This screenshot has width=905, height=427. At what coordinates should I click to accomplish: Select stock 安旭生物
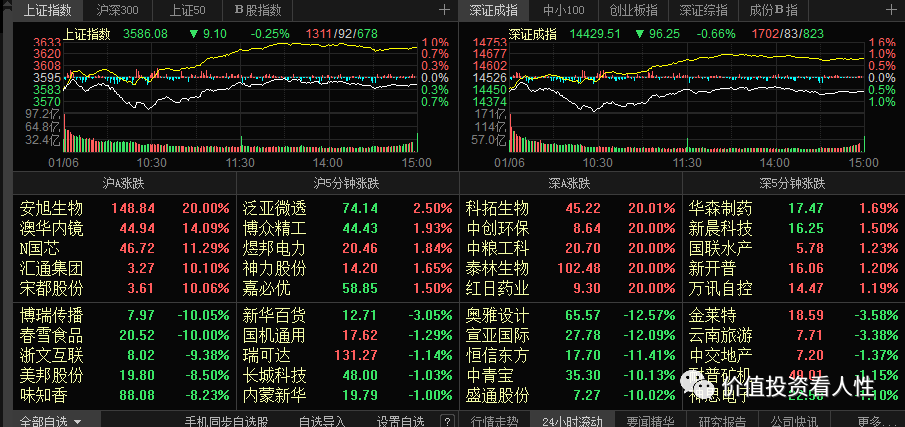51,208
